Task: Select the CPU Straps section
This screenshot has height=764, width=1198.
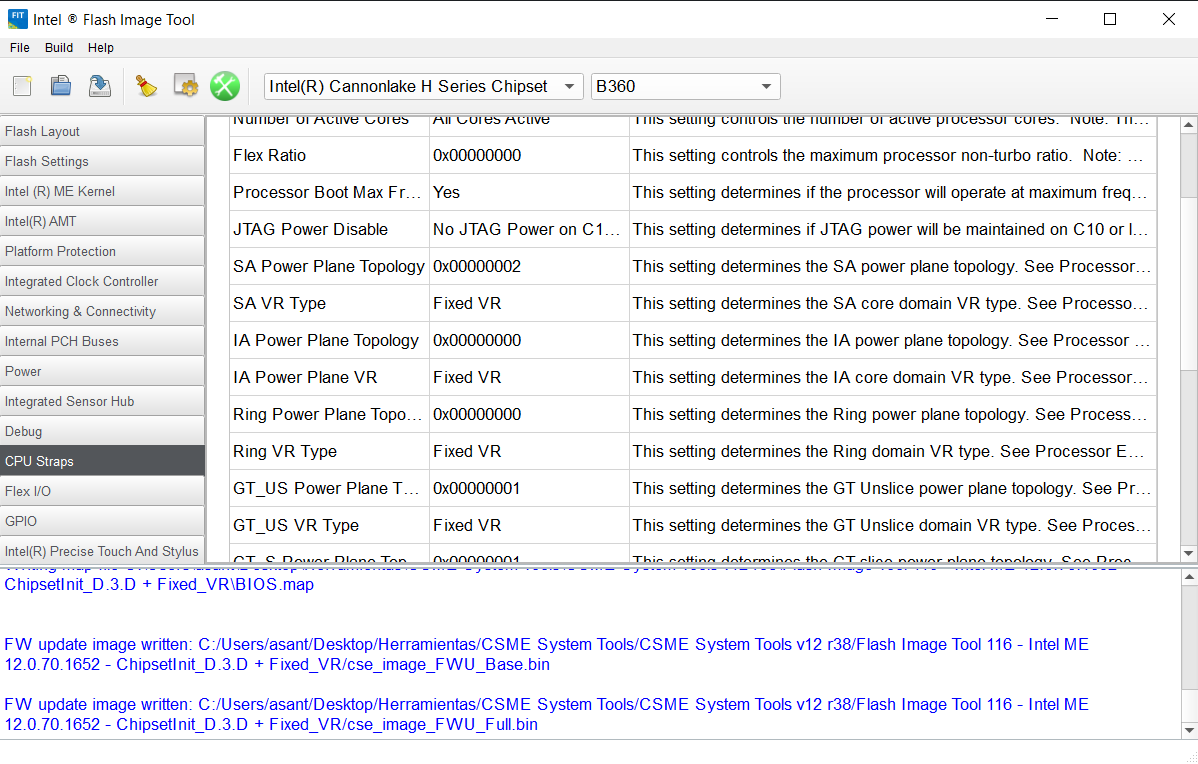Action: pos(102,461)
